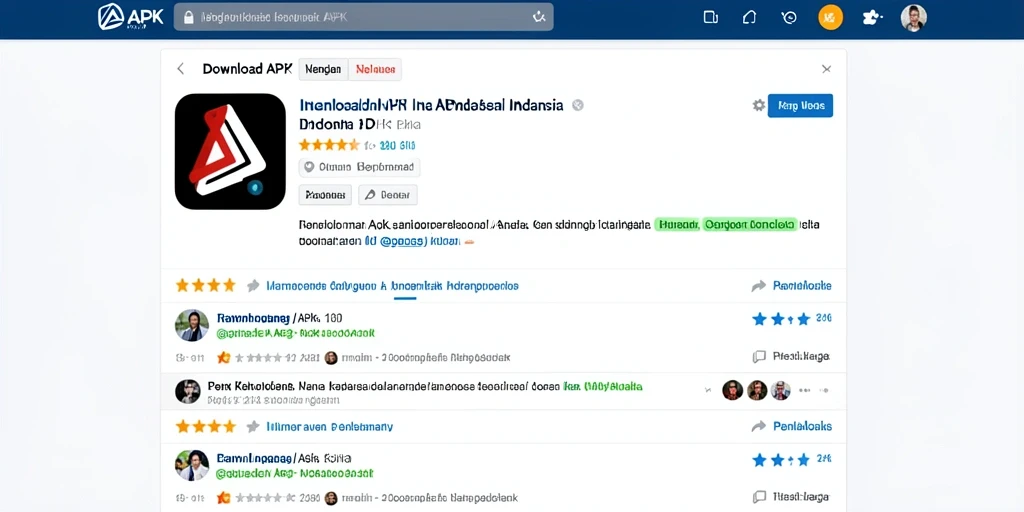Open the Ramnbootnaj reviewer avatar
Screen dimensions: 1024x512
[x=191, y=325]
